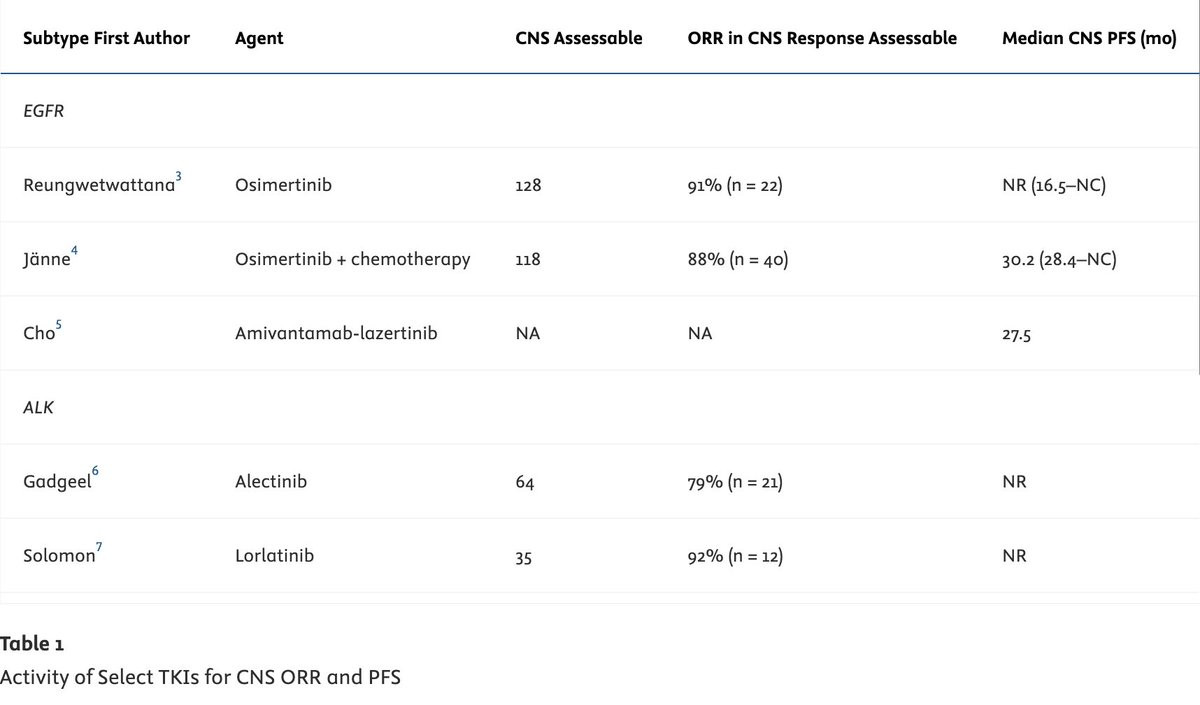This screenshot has height=705, width=1200.
Task: Click the Activity of Select TKIs caption text
Action: pyautogui.click(x=200, y=677)
